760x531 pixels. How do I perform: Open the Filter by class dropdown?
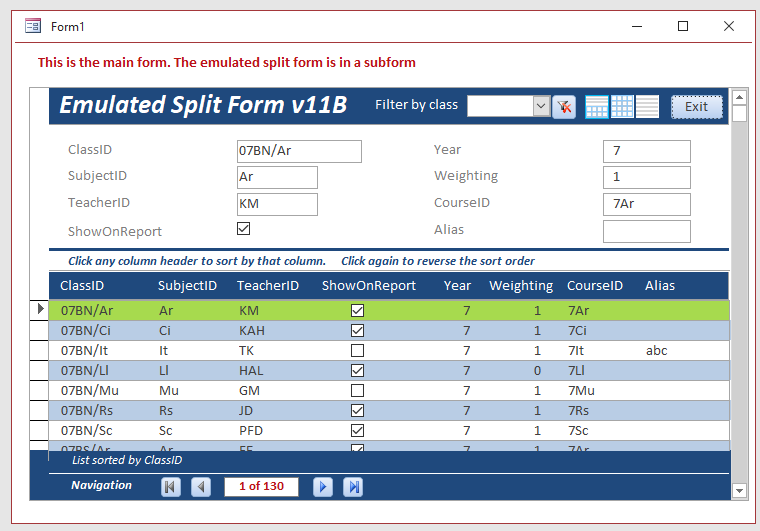click(541, 106)
